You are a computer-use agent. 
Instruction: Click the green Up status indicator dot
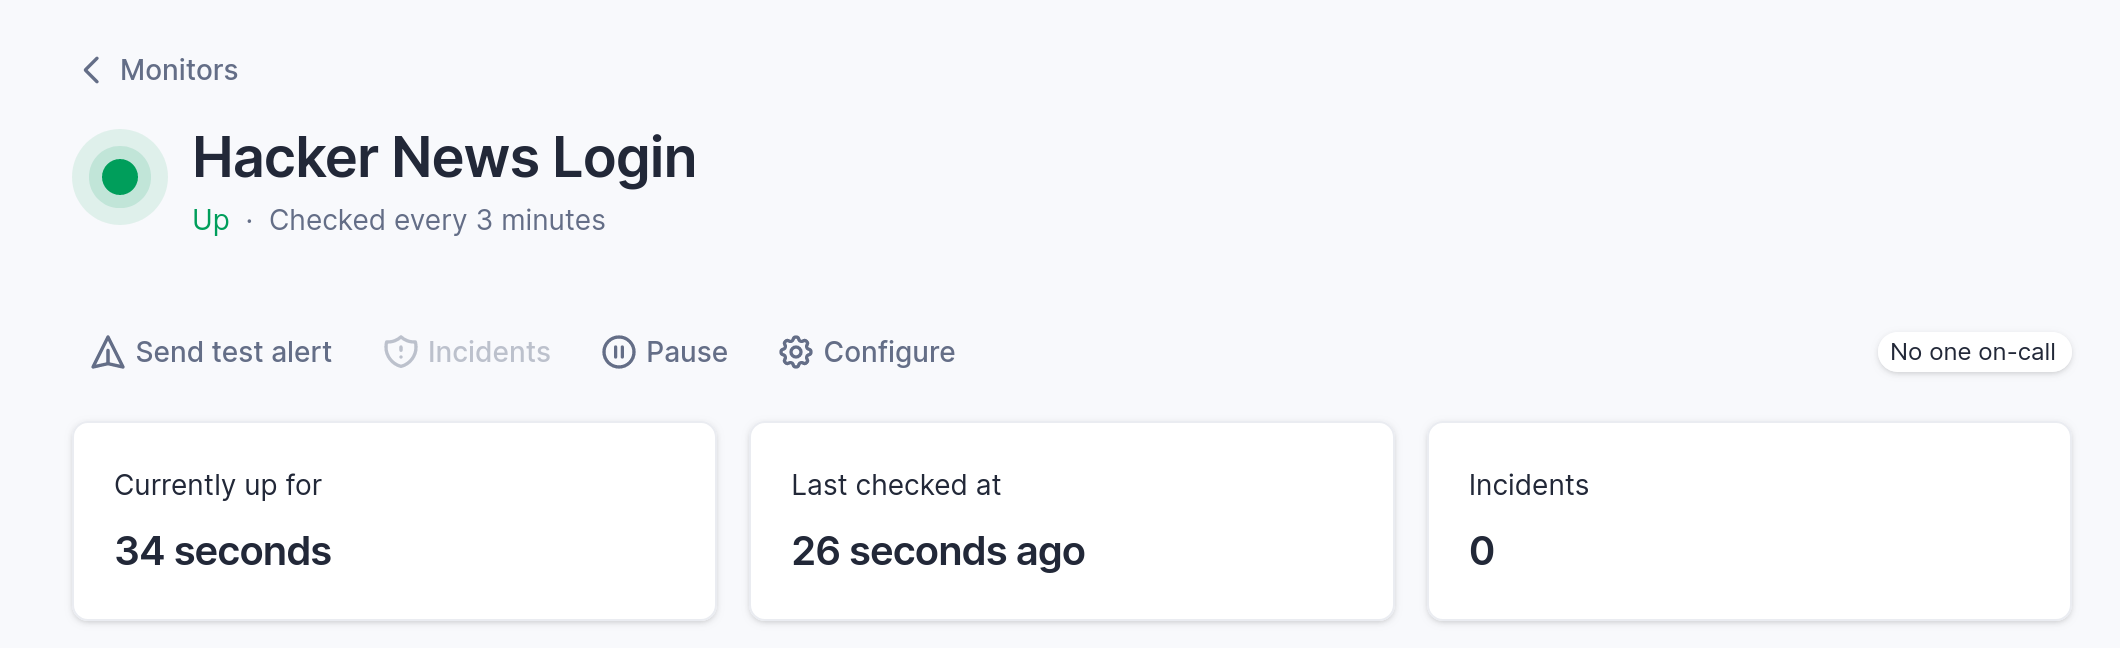point(120,177)
